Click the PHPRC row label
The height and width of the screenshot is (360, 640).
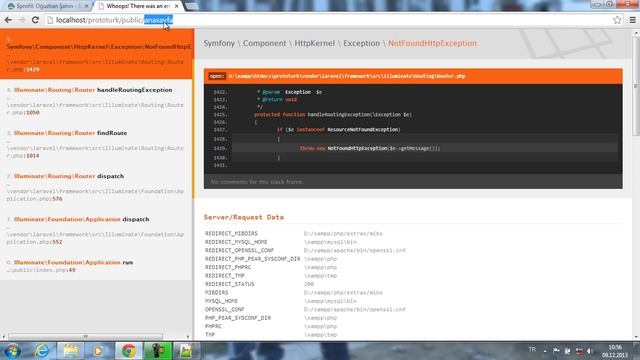tap(213, 327)
